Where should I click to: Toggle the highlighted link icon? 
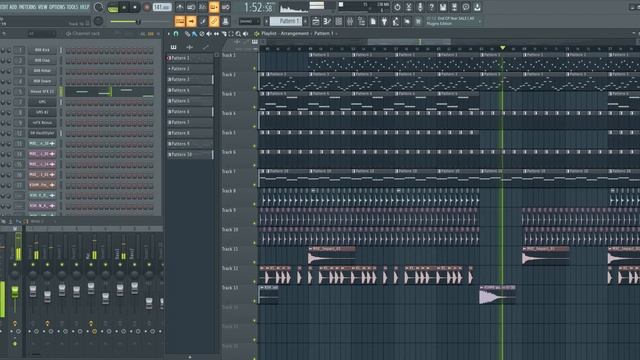[x=214, y=21]
